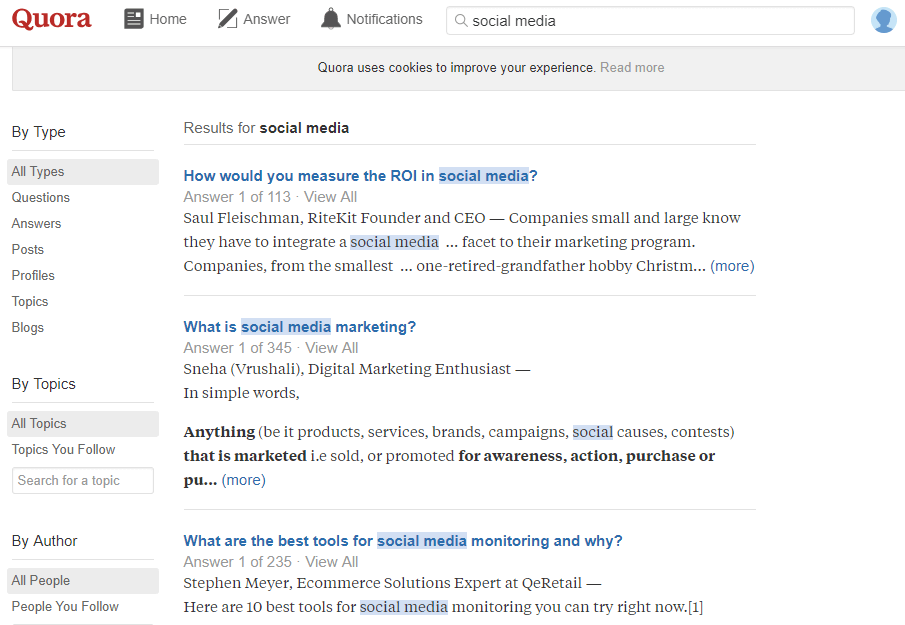Open the Notifications bell icon
Image resolution: width=905 pixels, height=625 pixels.
coord(331,19)
